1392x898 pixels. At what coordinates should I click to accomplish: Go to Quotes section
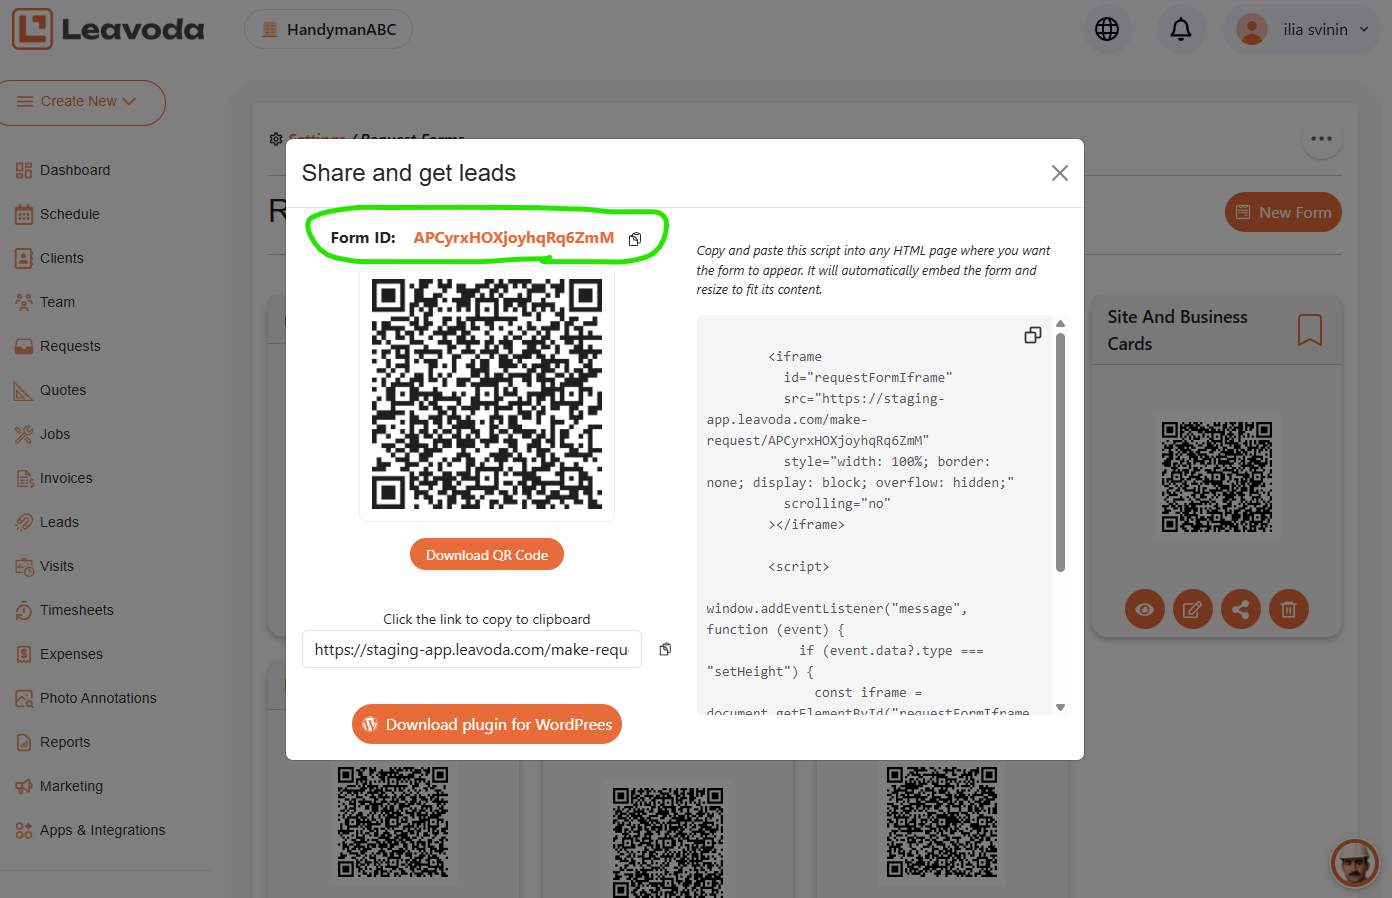point(63,390)
